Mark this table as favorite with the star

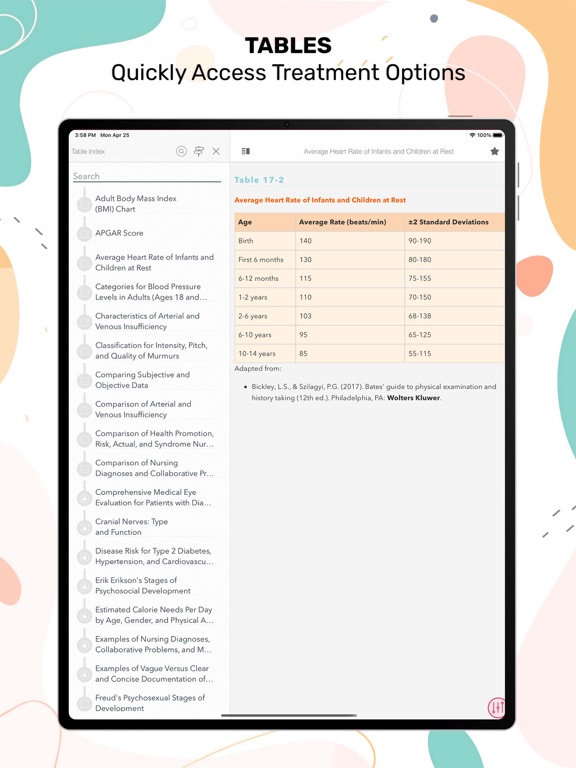pos(495,151)
